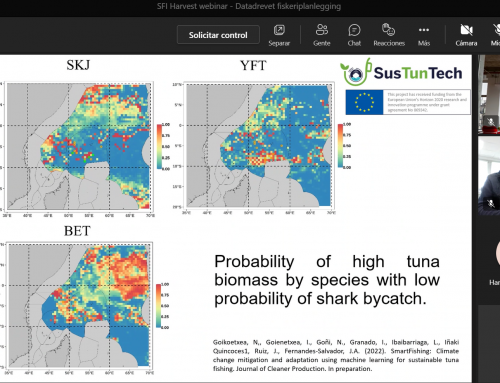Image resolution: width=500 pixels, height=383 pixels.
Task: Open the Reacciones menu
Action: click(389, 35)
